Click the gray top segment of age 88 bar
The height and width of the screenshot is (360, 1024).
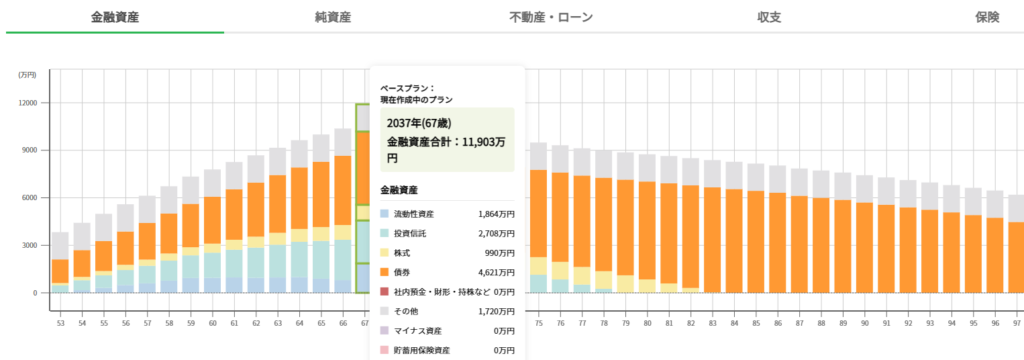click(821, 184)
